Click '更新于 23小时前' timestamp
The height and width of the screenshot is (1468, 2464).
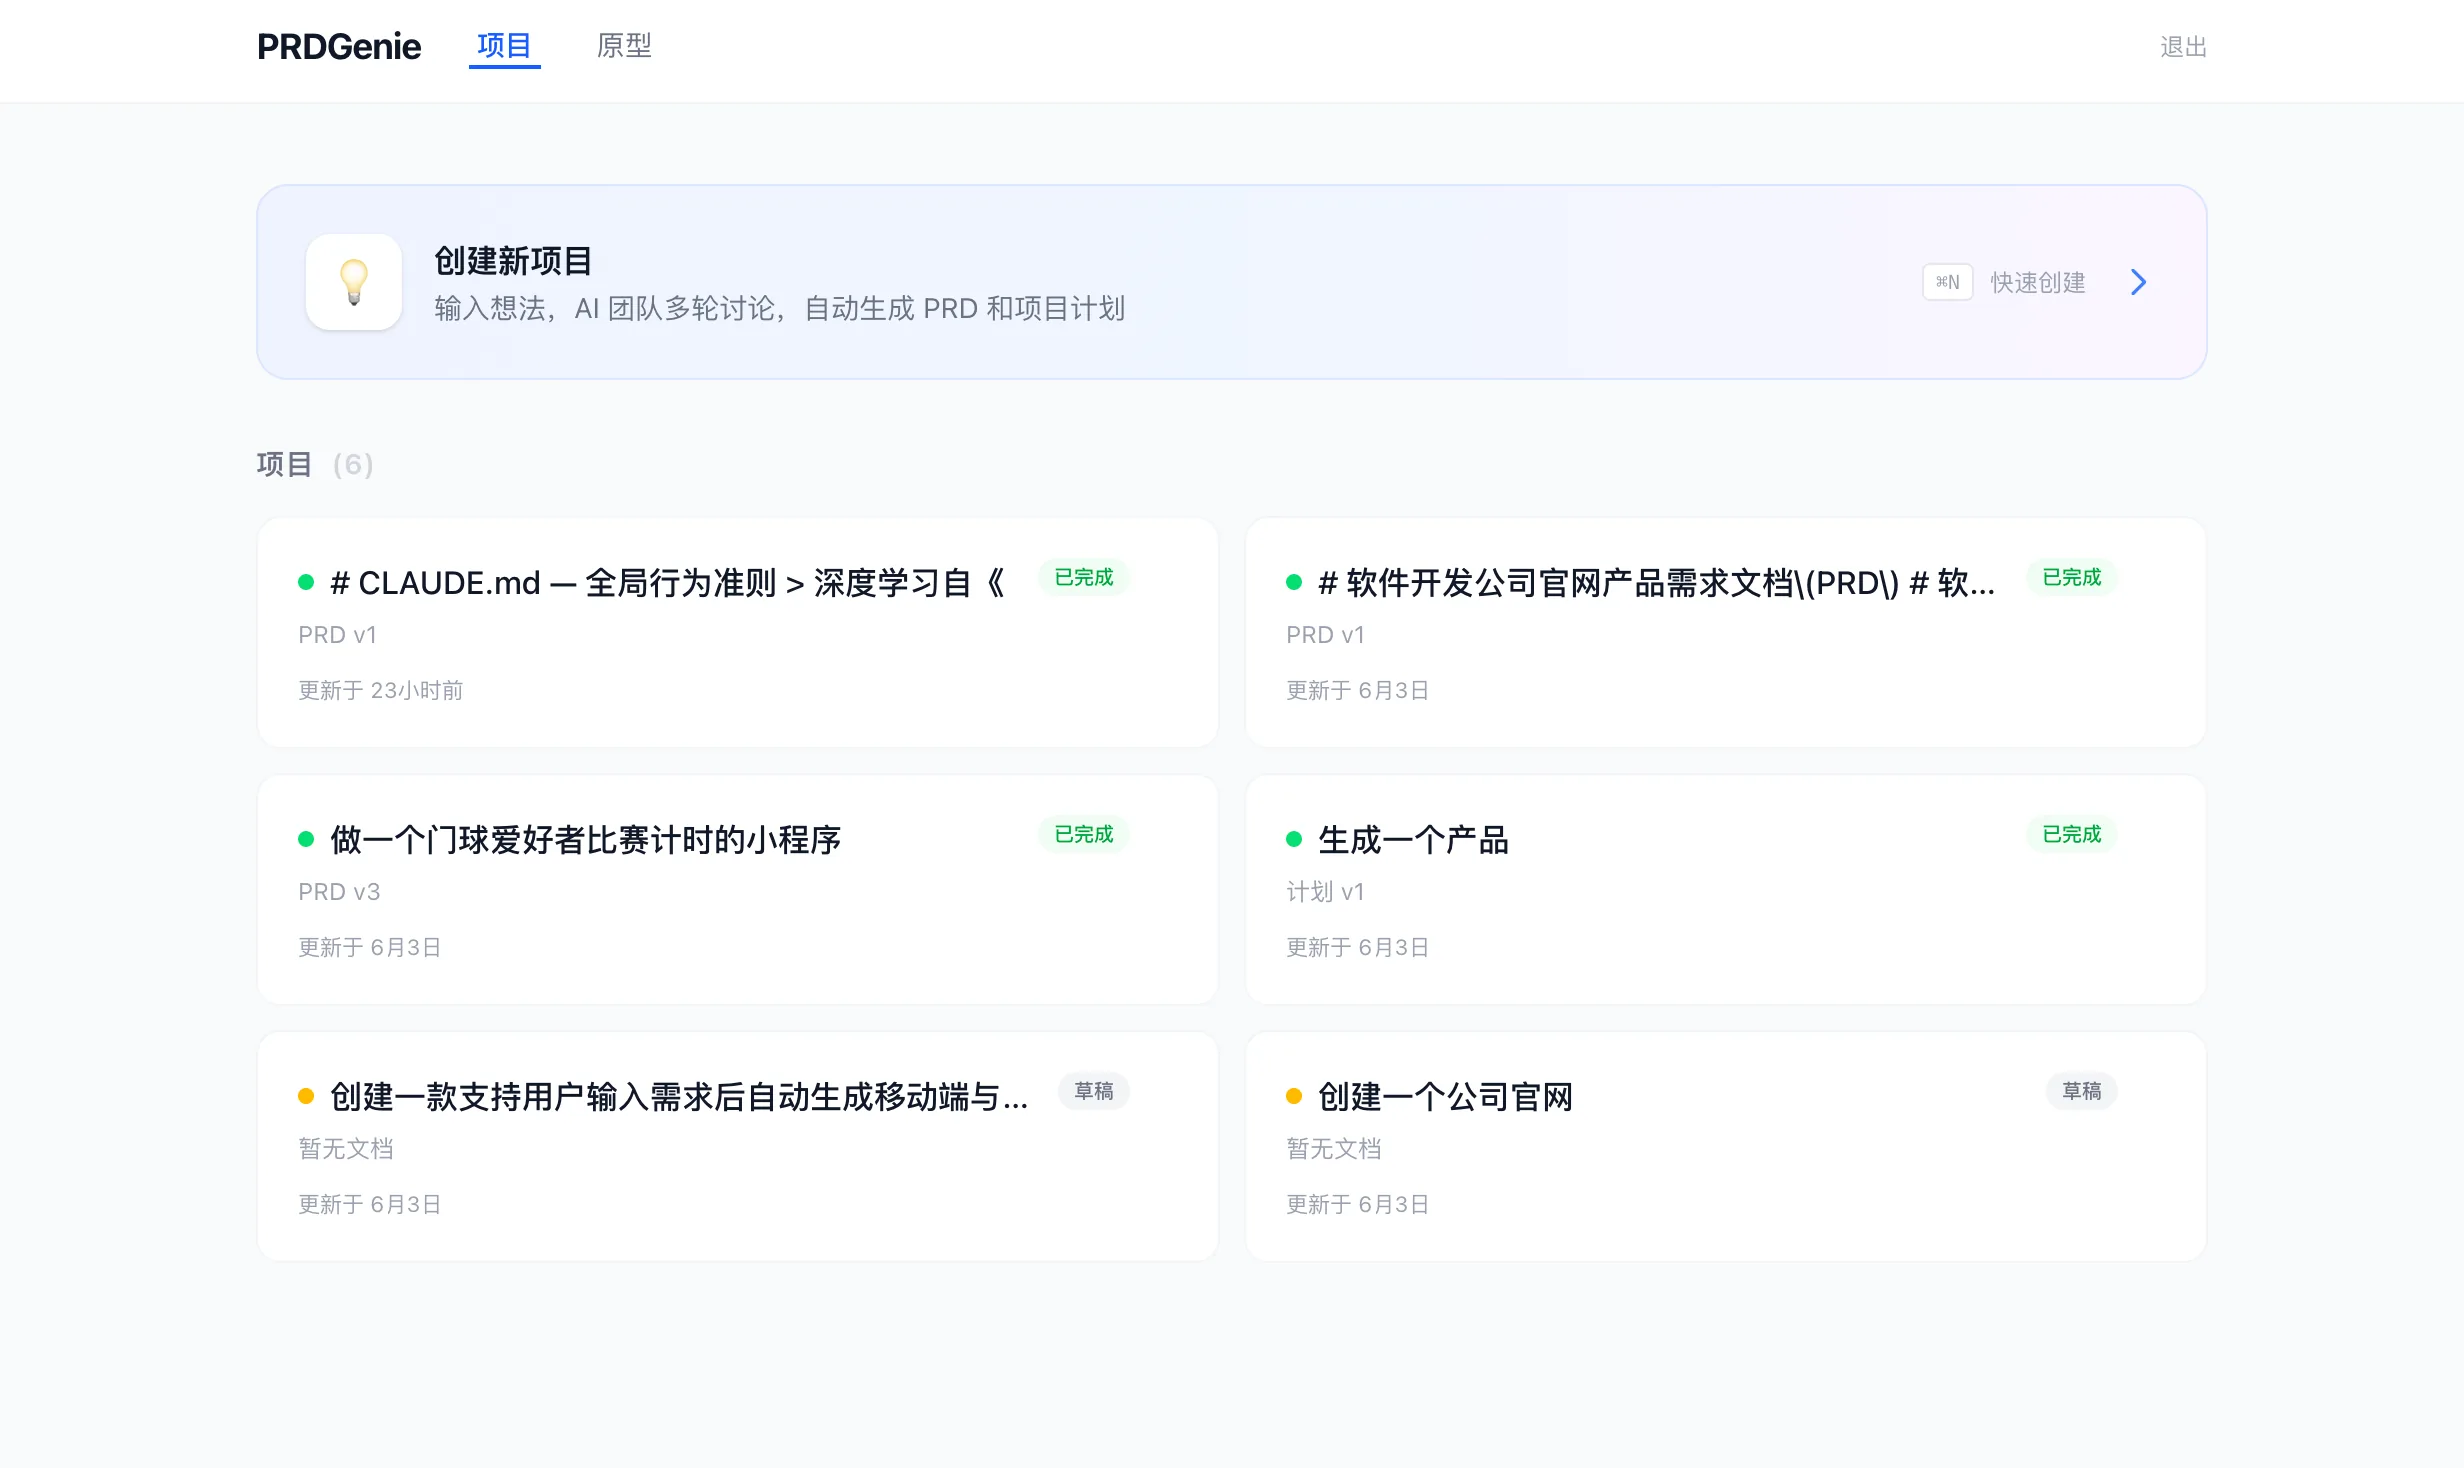pyautogui.click(x=380, y=690)
